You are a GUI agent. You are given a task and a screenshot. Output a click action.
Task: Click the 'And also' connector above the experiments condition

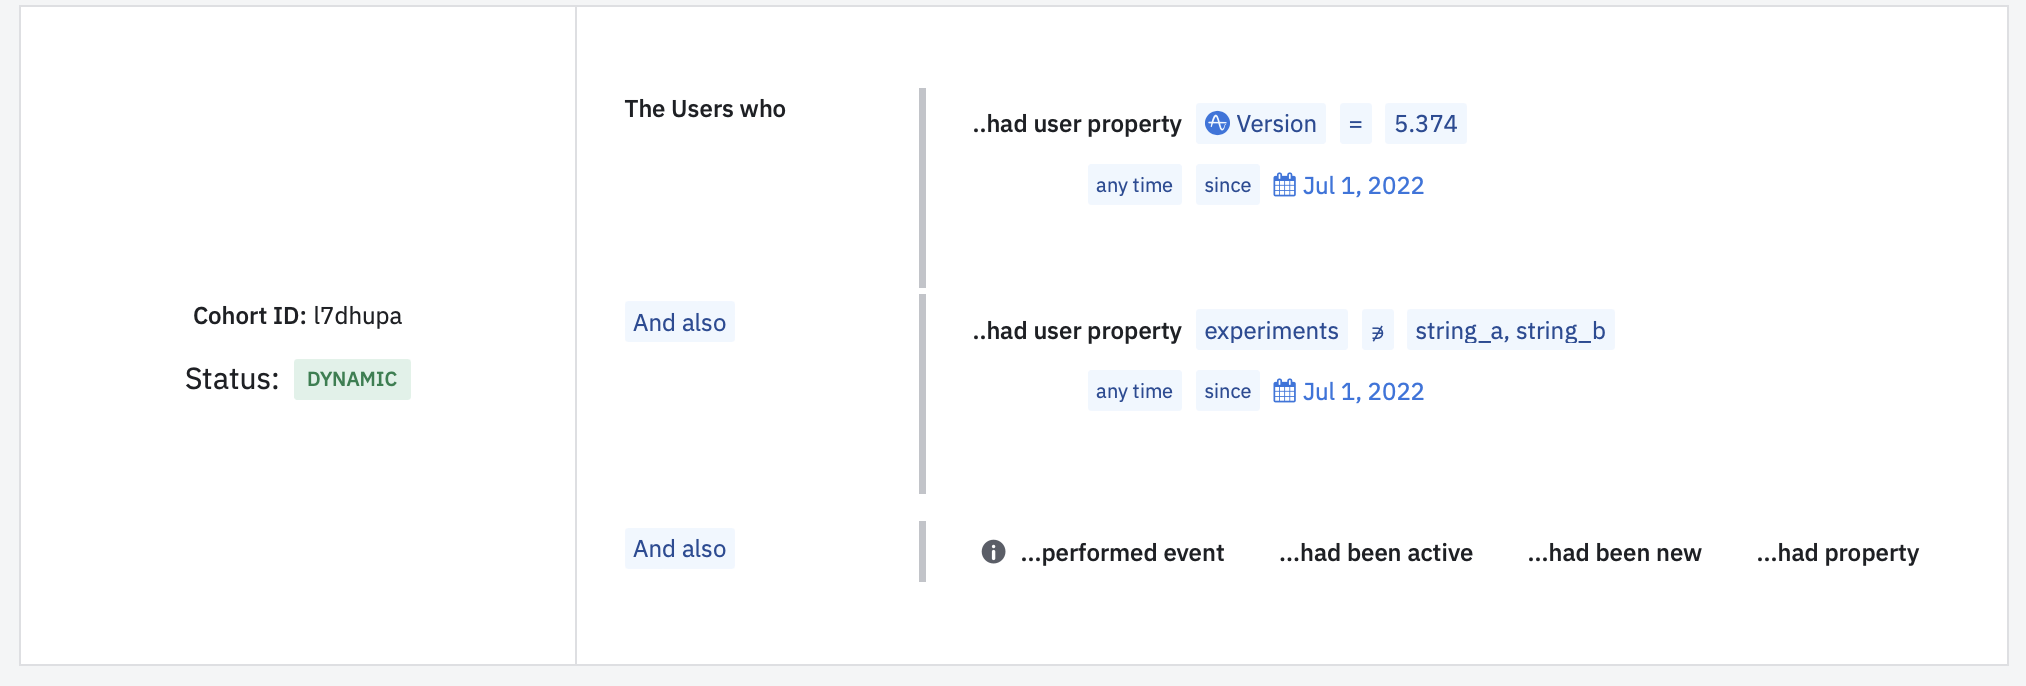tap(679, 322)
